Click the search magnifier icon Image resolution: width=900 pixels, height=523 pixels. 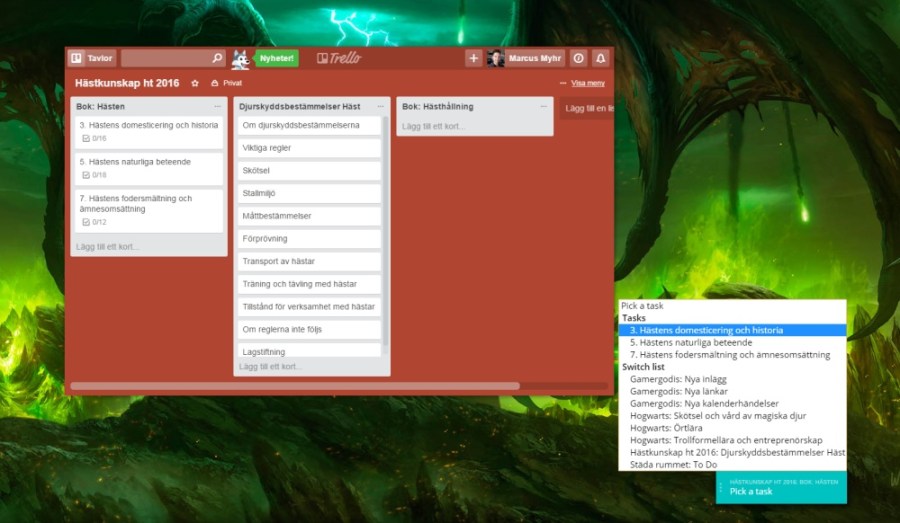[217, 58]
